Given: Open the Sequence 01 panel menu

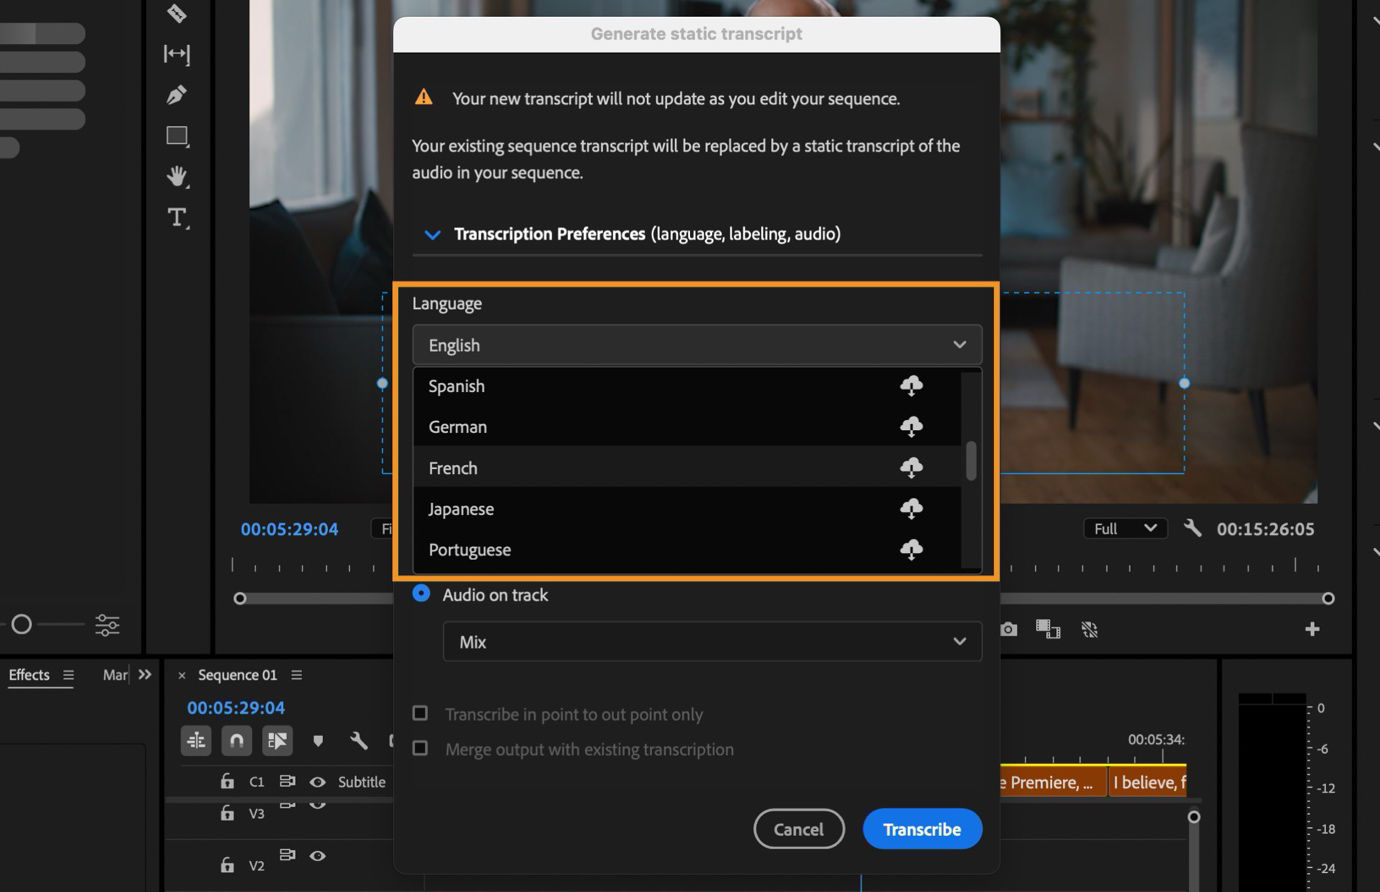Looking at the screenshot, I should click(296, 674).
